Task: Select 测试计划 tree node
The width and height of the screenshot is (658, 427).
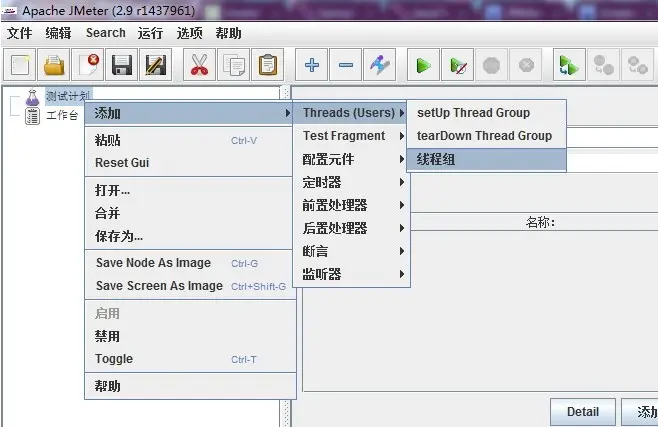Action: pyautogui.click(x=68, y=96)
